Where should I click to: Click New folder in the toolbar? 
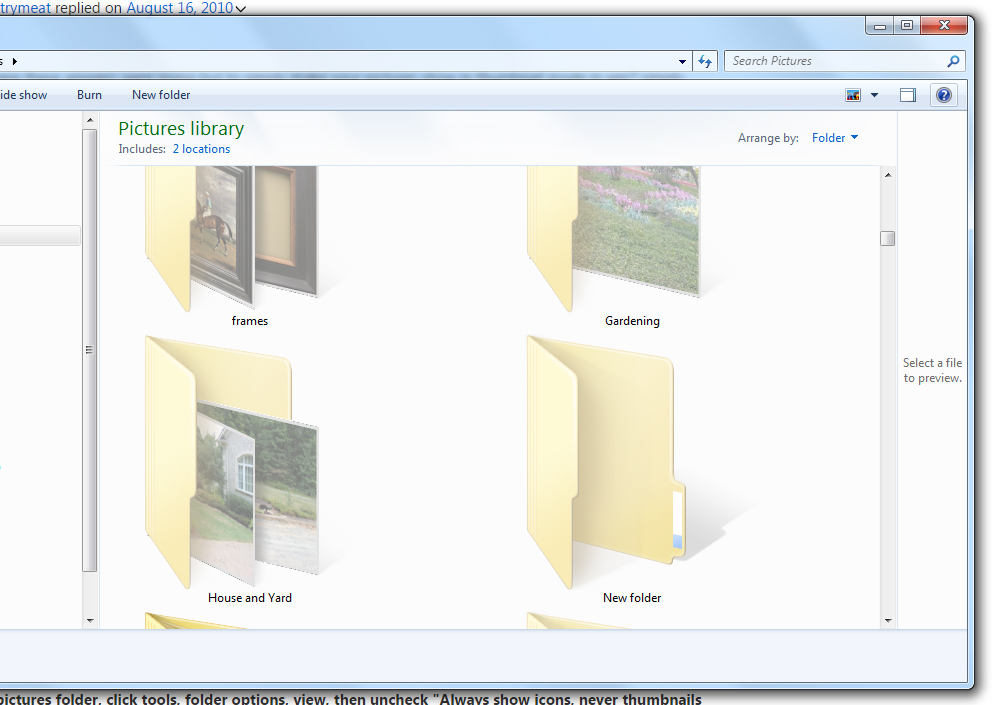(x=161, y=95)
